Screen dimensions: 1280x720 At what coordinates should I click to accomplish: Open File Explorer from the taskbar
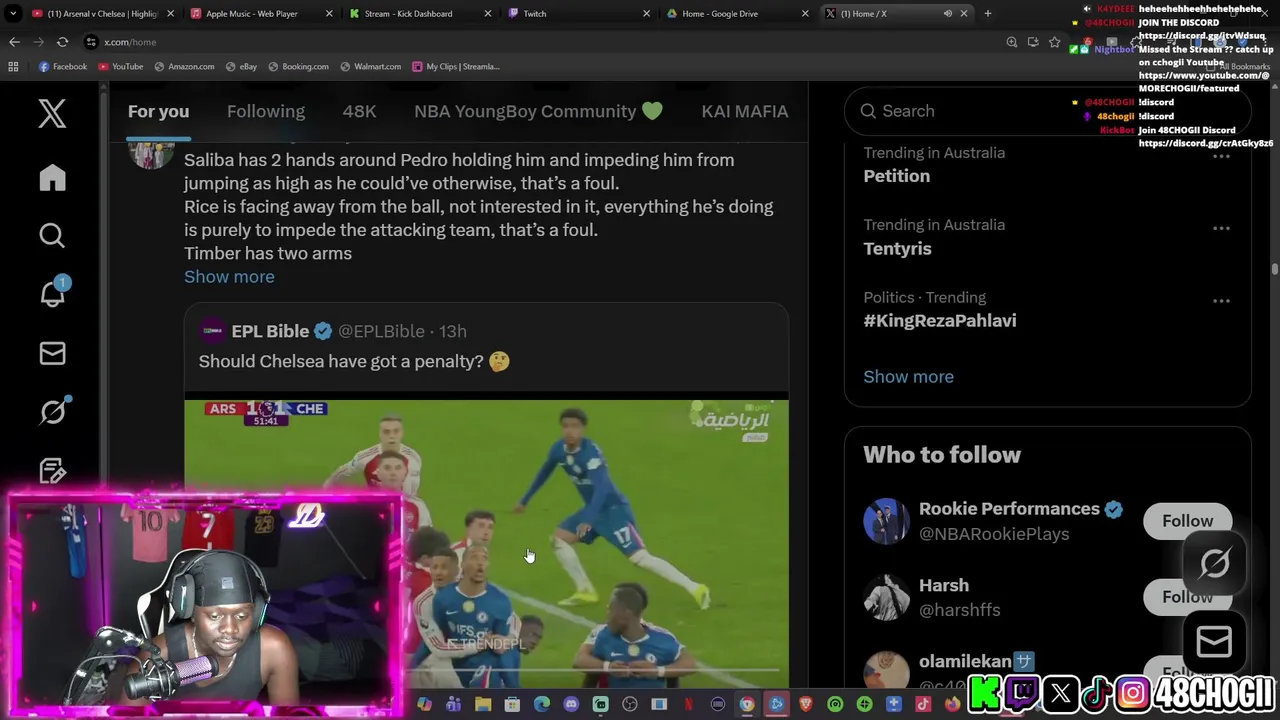click(x=483, y=705)
